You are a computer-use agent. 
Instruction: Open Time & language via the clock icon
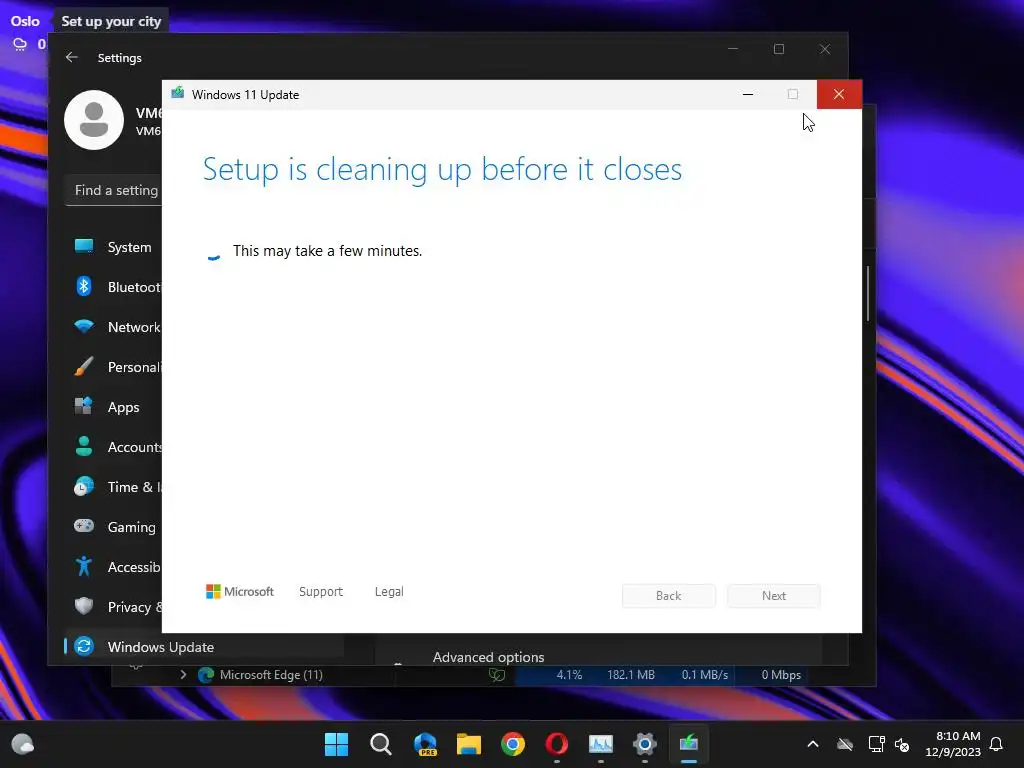[84, 487]
